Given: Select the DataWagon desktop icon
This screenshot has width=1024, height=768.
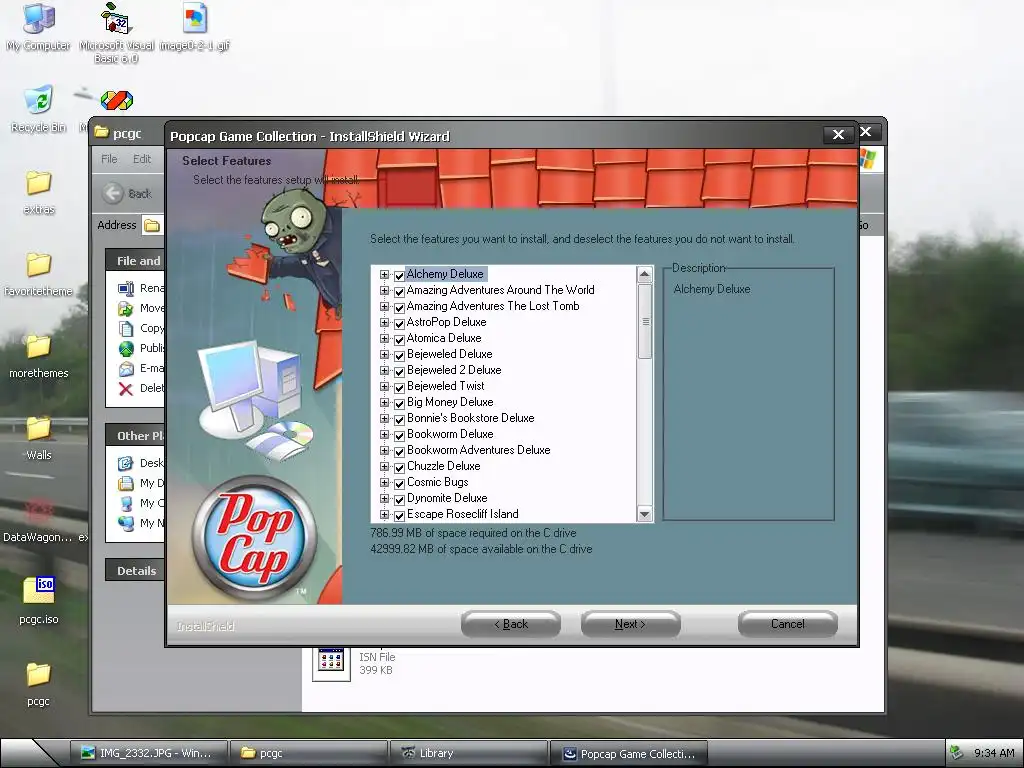Looking at the screenshot, I should click(x=39, y=511).
